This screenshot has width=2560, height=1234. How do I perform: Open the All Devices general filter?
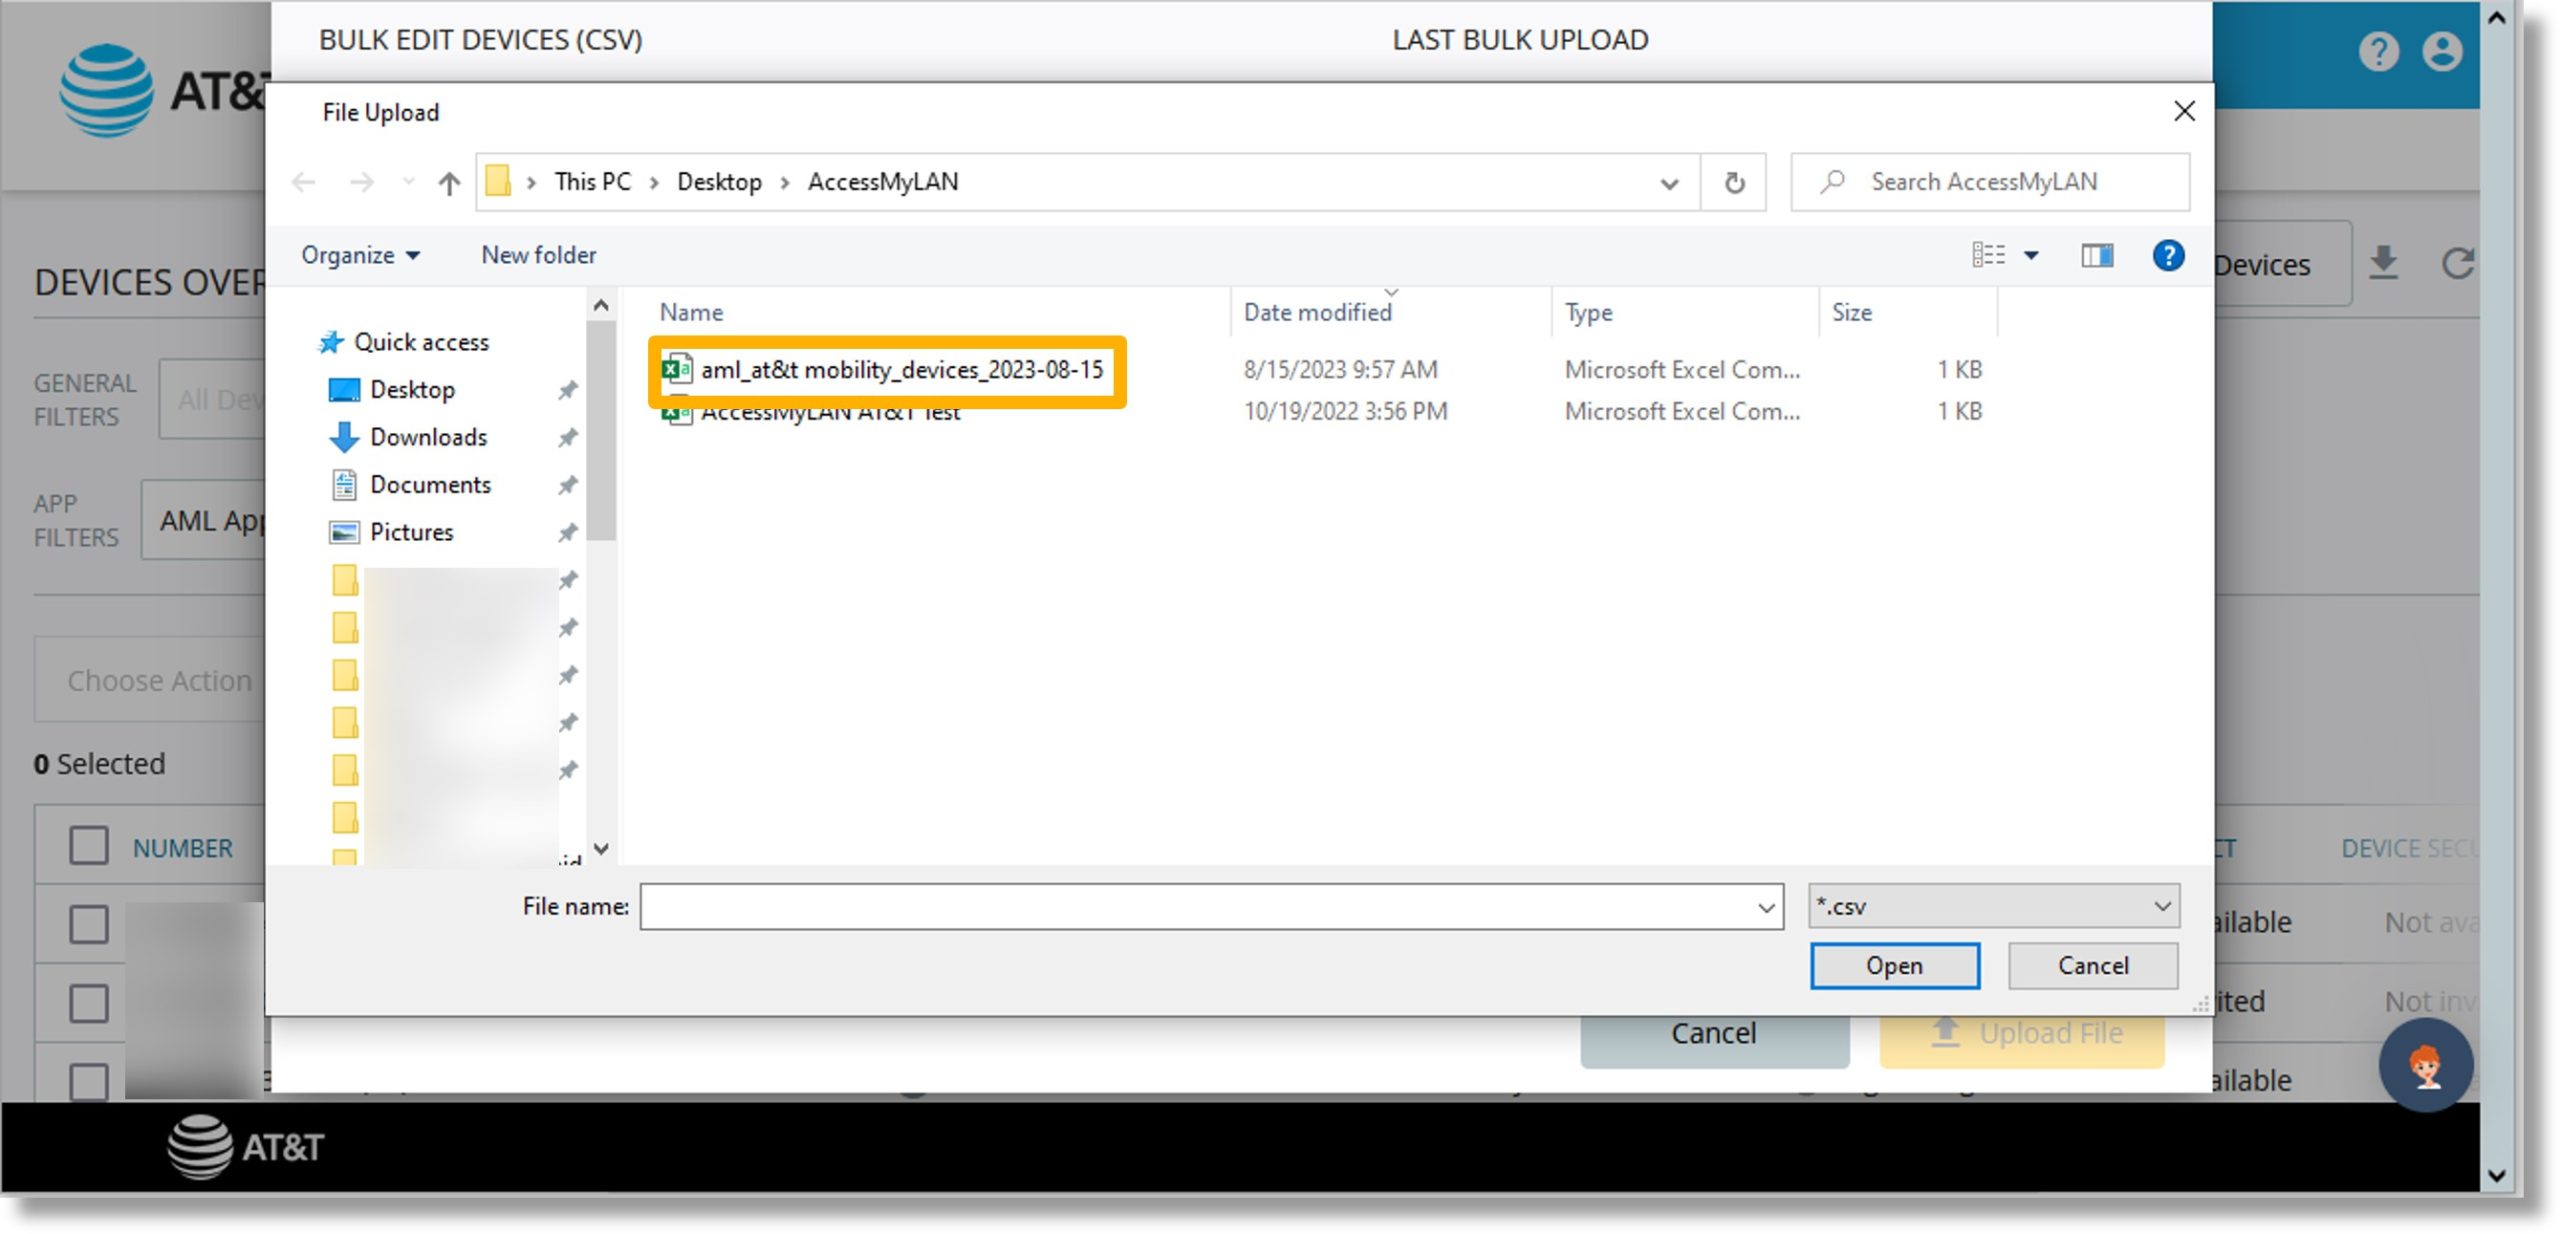[212, 399]
